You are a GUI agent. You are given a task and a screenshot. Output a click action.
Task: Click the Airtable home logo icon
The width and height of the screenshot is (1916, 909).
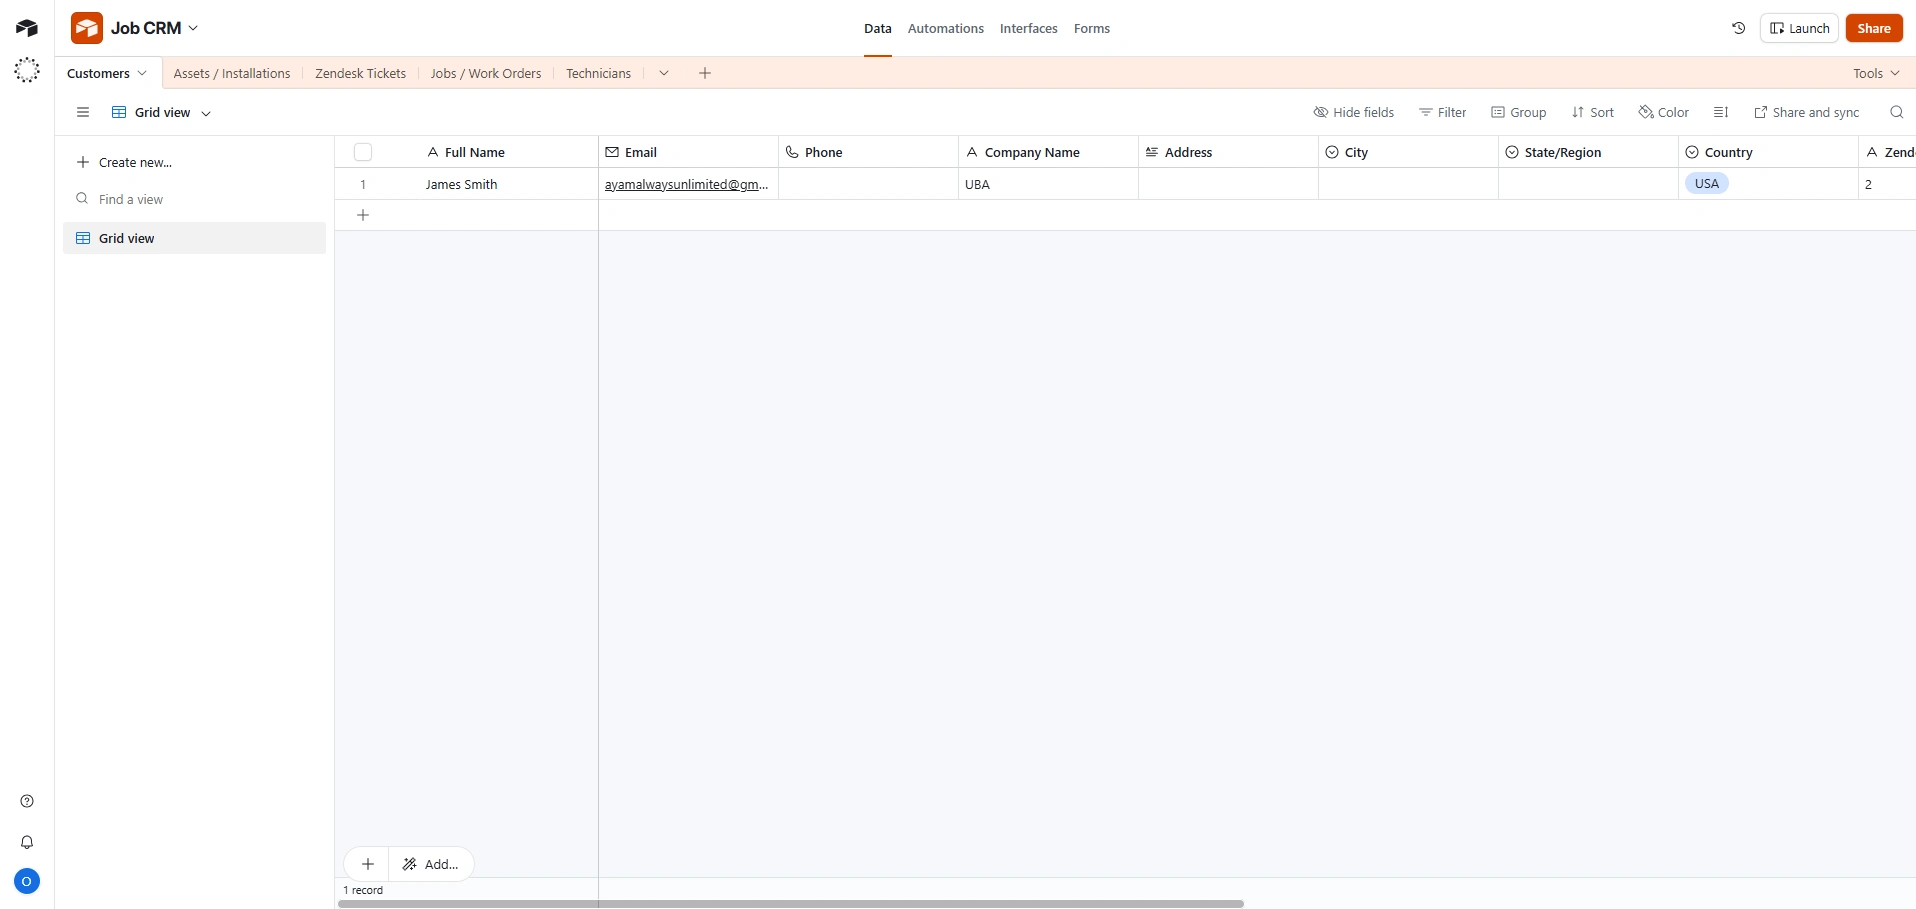point(27,28)
